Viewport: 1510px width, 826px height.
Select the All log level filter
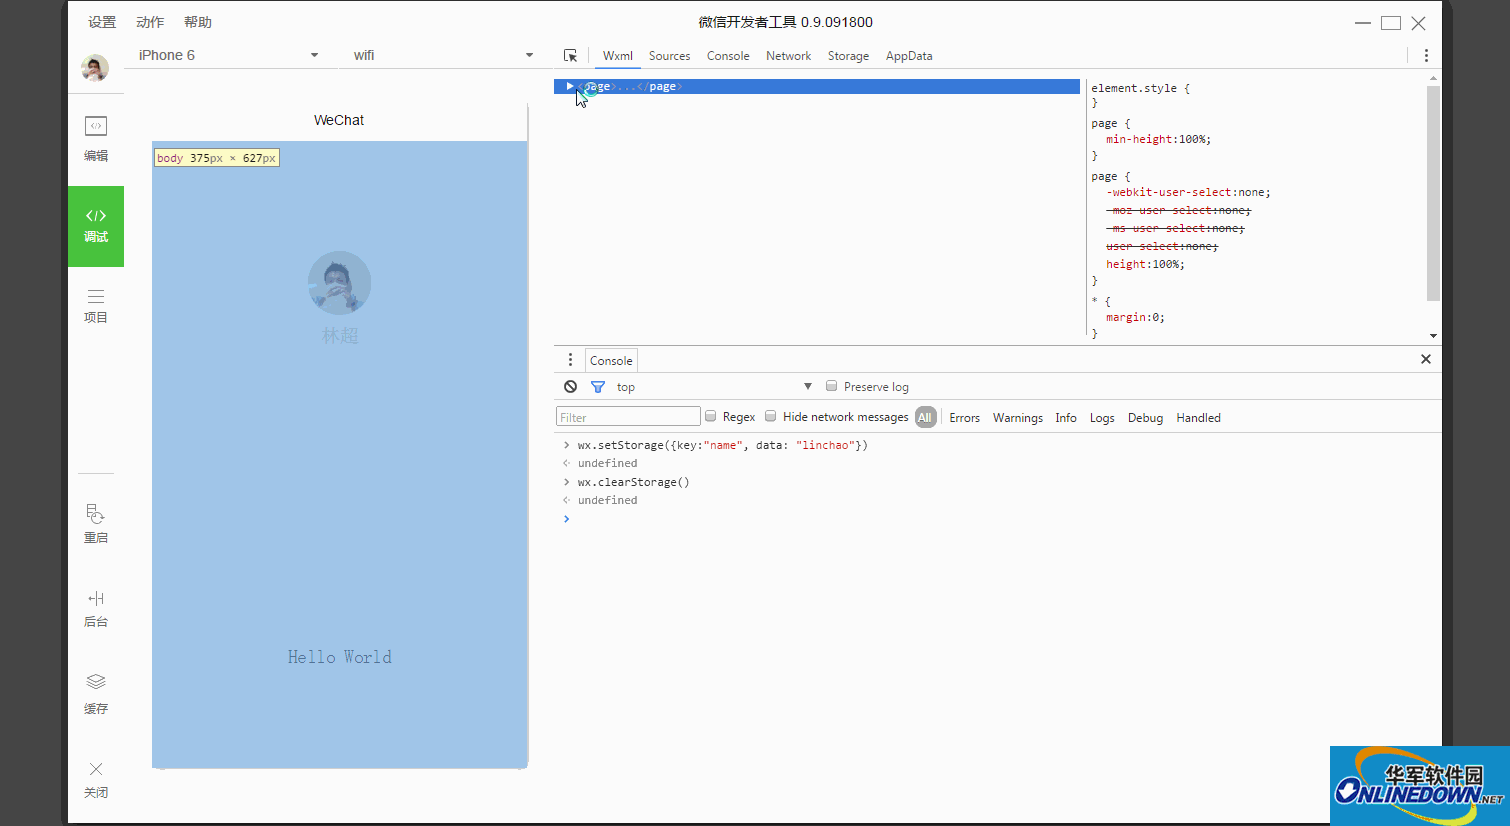click(x=925, y=418)
